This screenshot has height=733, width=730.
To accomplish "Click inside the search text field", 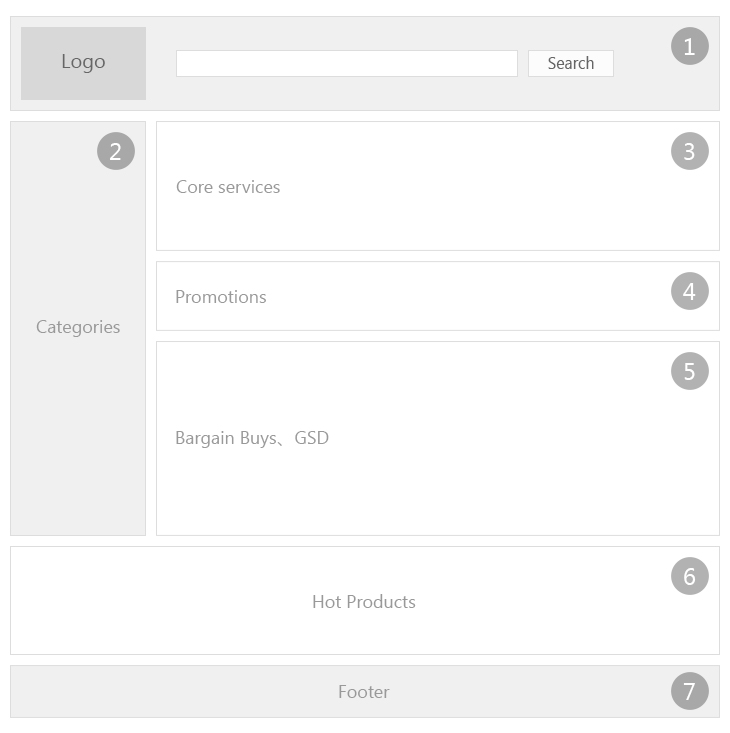I will pos(346,63).
